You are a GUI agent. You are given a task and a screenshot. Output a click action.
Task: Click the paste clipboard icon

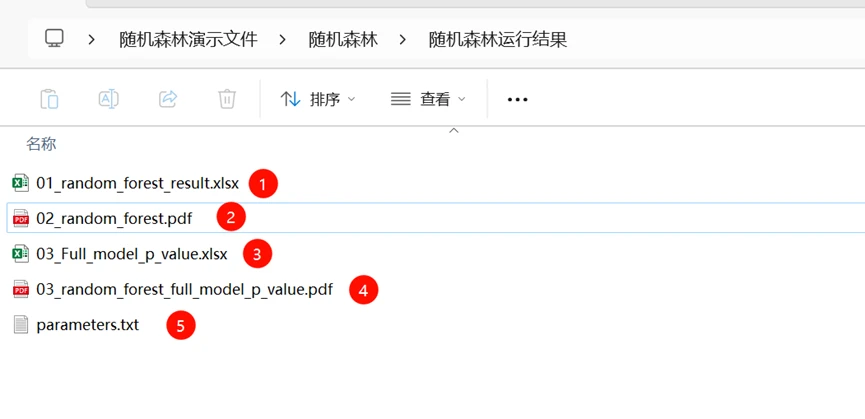click(49, 99)
